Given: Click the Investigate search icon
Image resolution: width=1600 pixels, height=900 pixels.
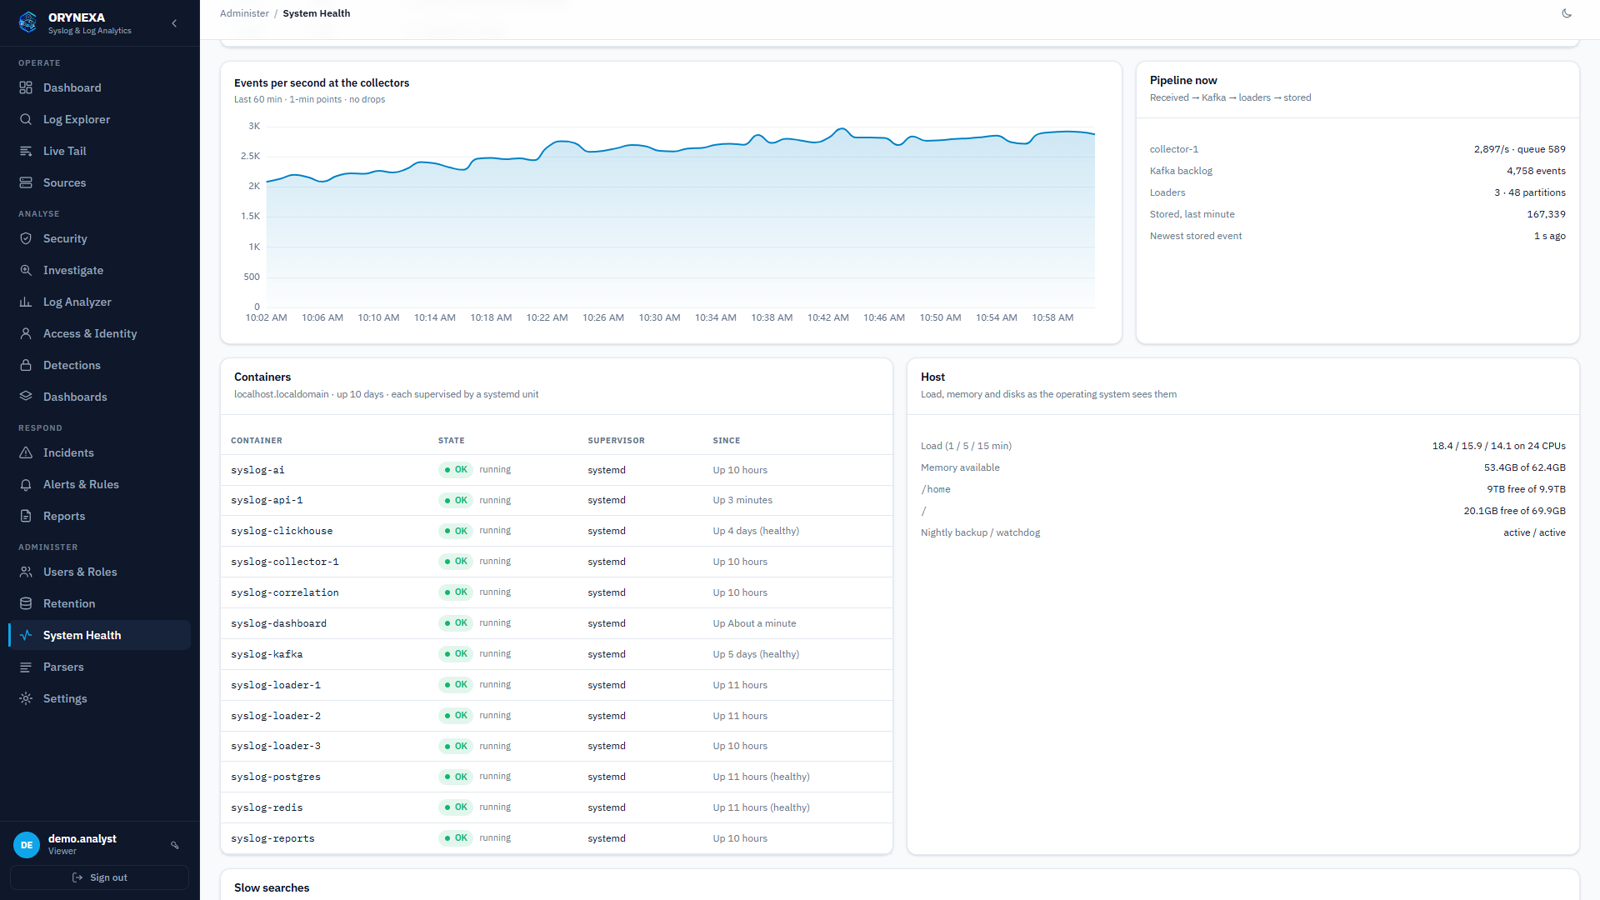Looking at the screenshot, I should pyautogui.click(x=26, y=270).
